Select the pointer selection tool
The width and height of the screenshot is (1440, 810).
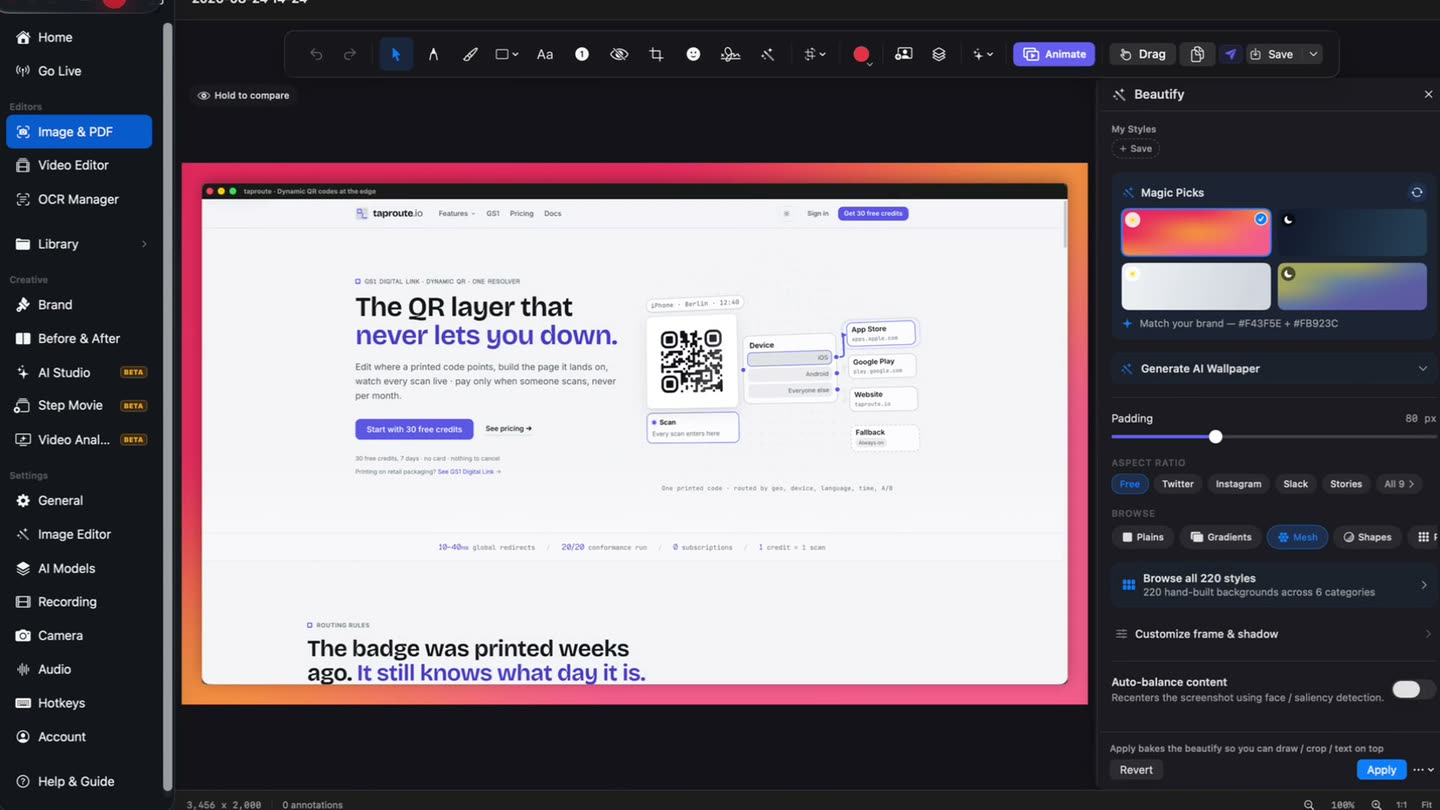[x=396, y=54]
